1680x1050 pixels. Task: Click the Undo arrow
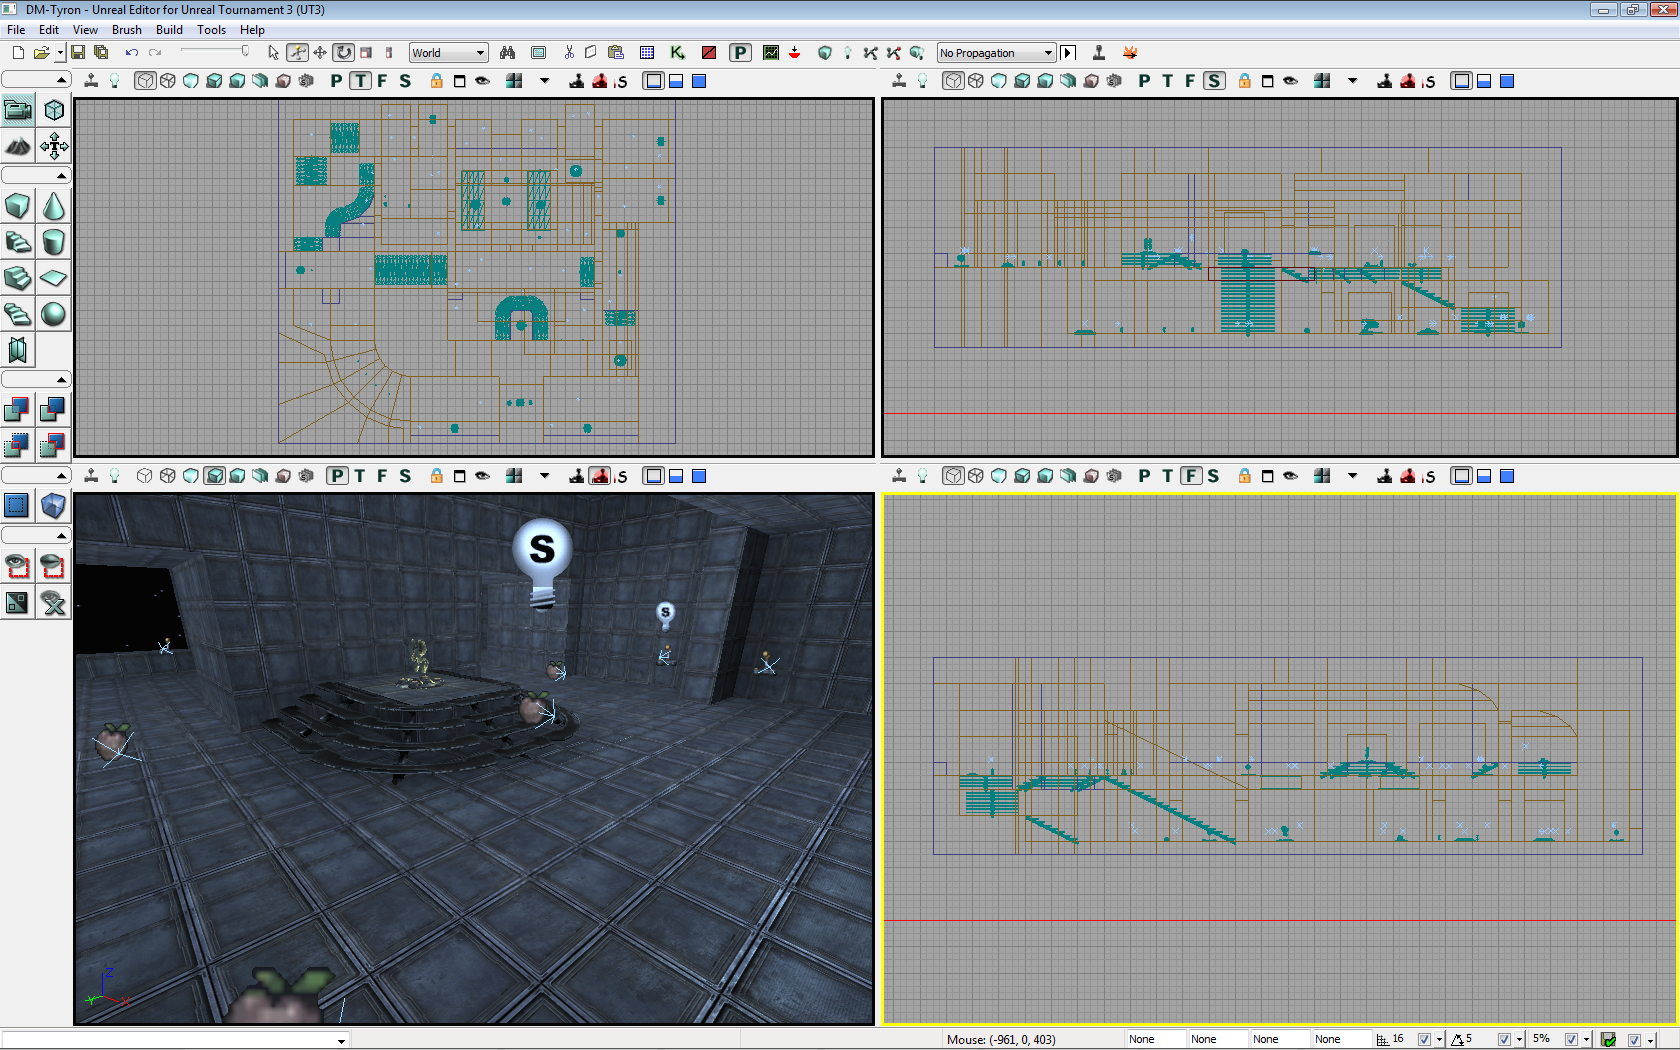(131, 53)
